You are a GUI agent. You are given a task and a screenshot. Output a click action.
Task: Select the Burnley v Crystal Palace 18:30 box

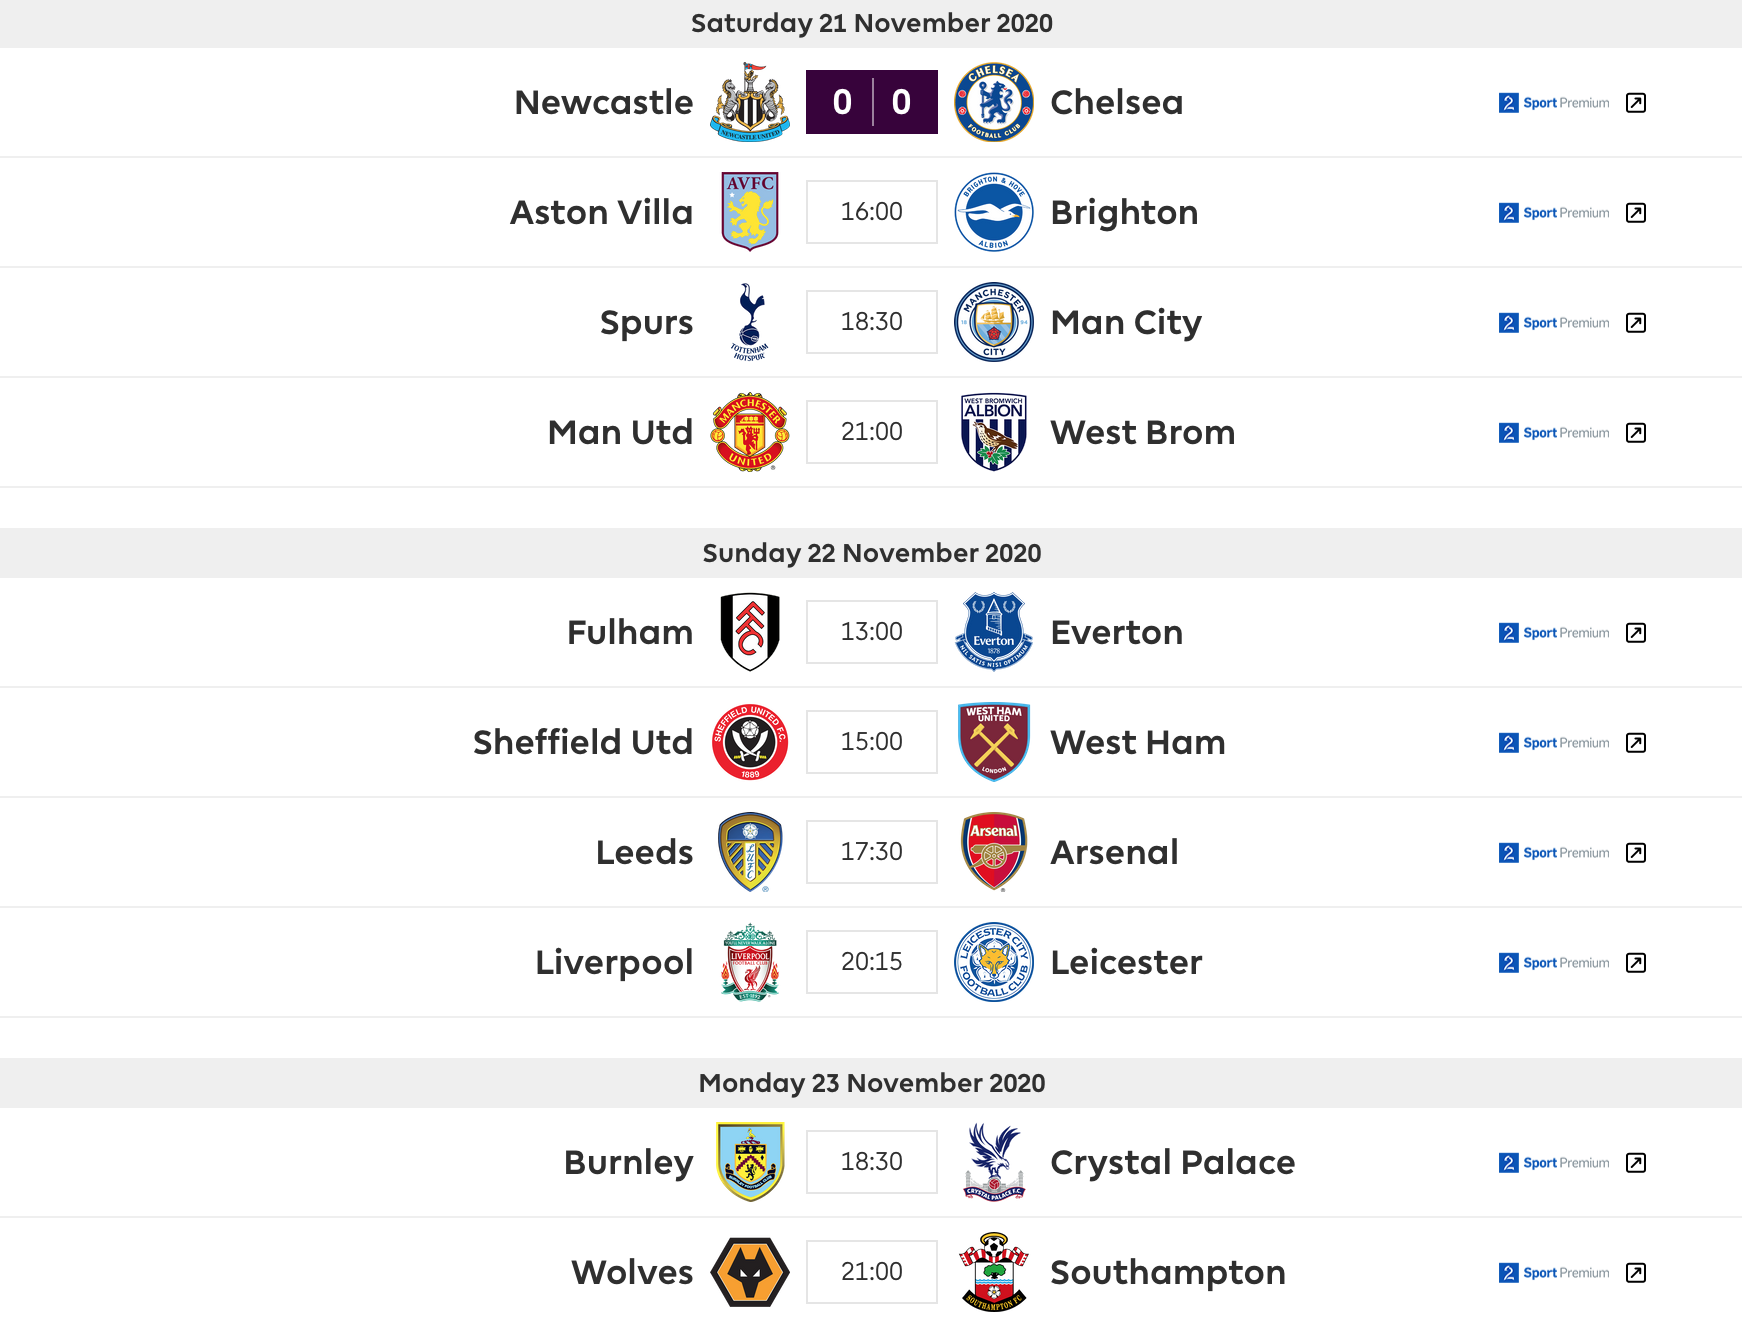(872, 1162)
